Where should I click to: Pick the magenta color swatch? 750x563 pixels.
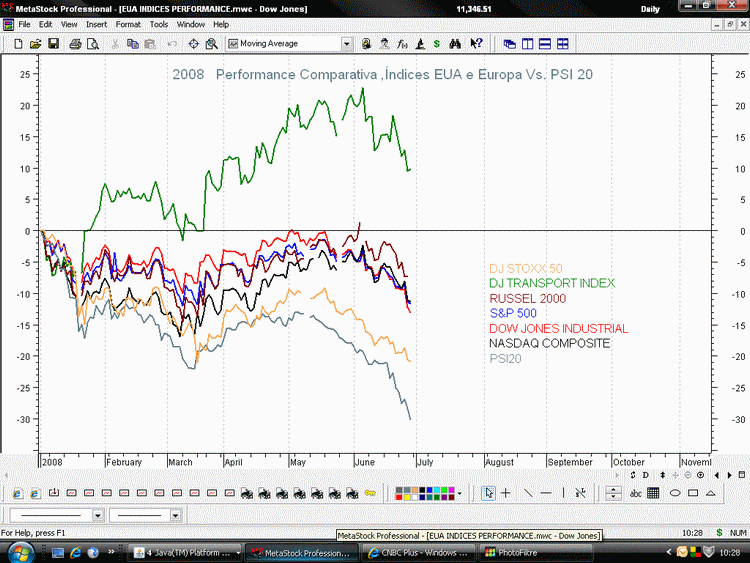click(452, 490)
